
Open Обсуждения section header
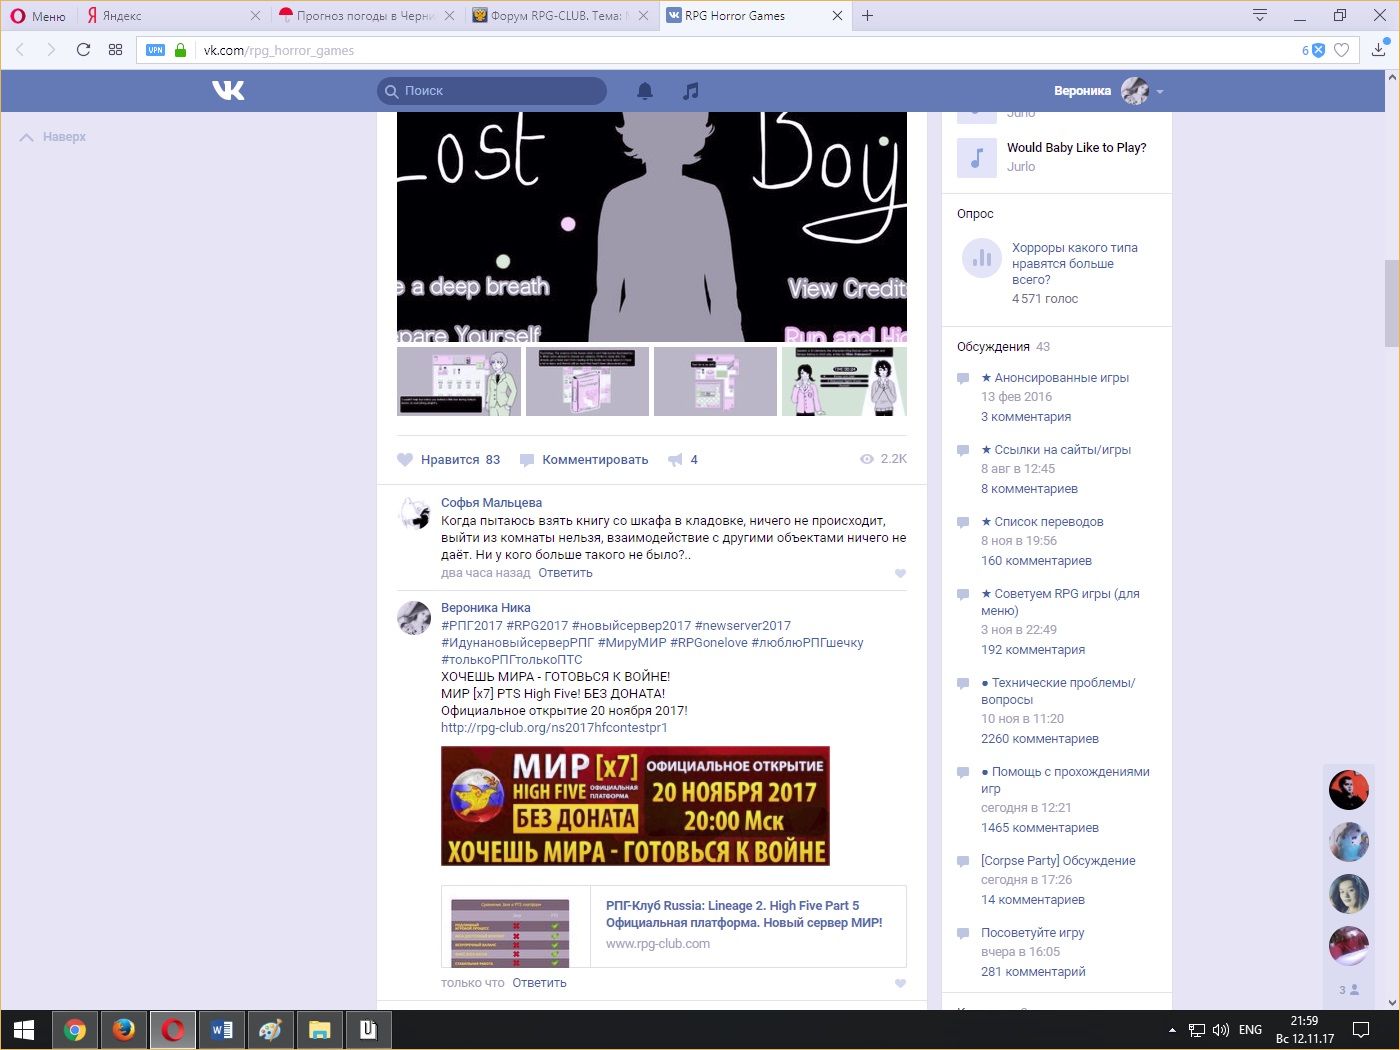pos(993,347)
